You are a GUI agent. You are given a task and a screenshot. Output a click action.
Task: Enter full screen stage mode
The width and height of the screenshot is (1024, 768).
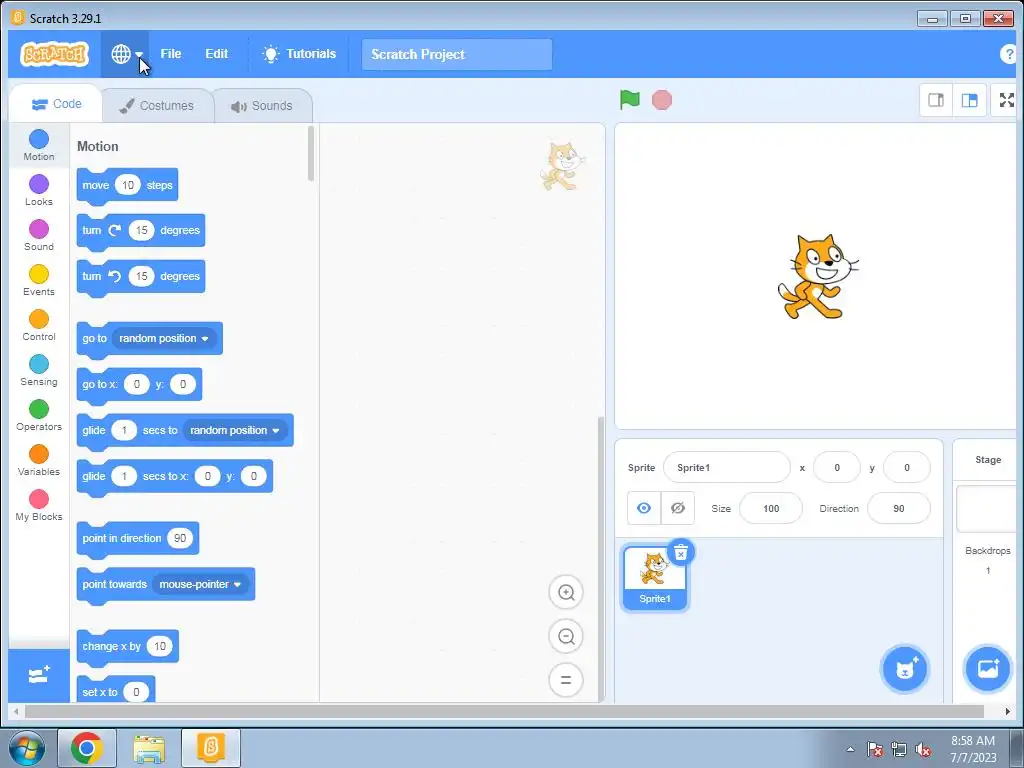1006,100
